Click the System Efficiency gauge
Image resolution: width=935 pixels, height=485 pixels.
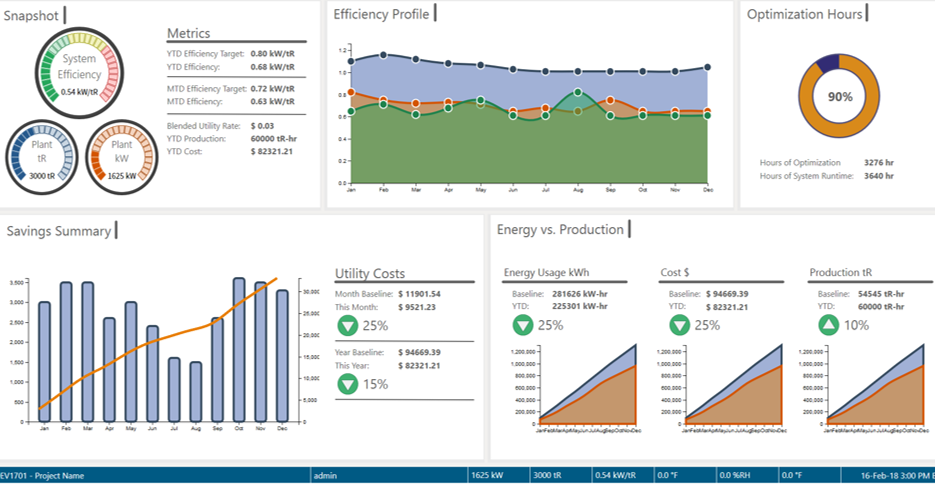[79, 71]
